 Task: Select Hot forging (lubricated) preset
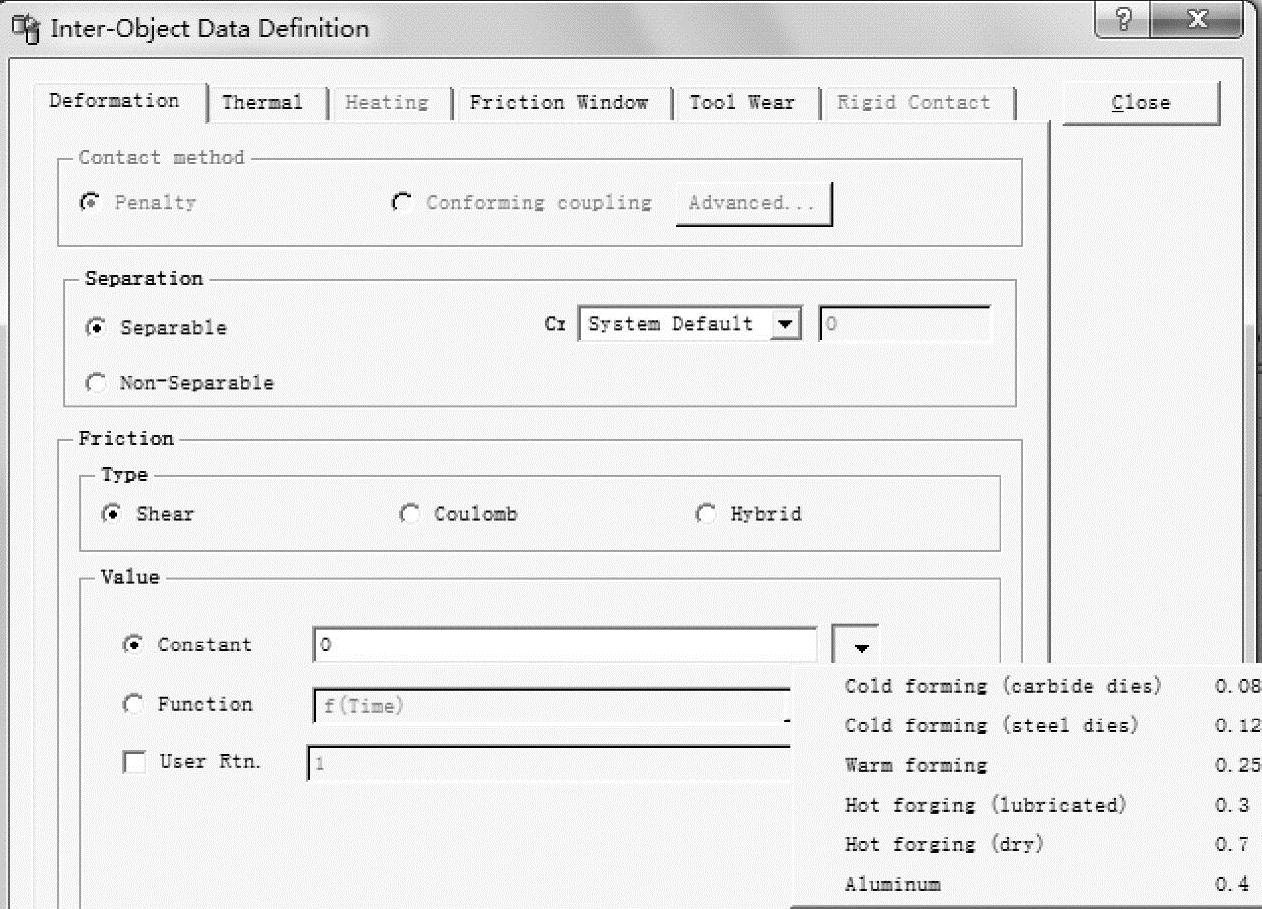pyautogui.click(x=985, y=805)
